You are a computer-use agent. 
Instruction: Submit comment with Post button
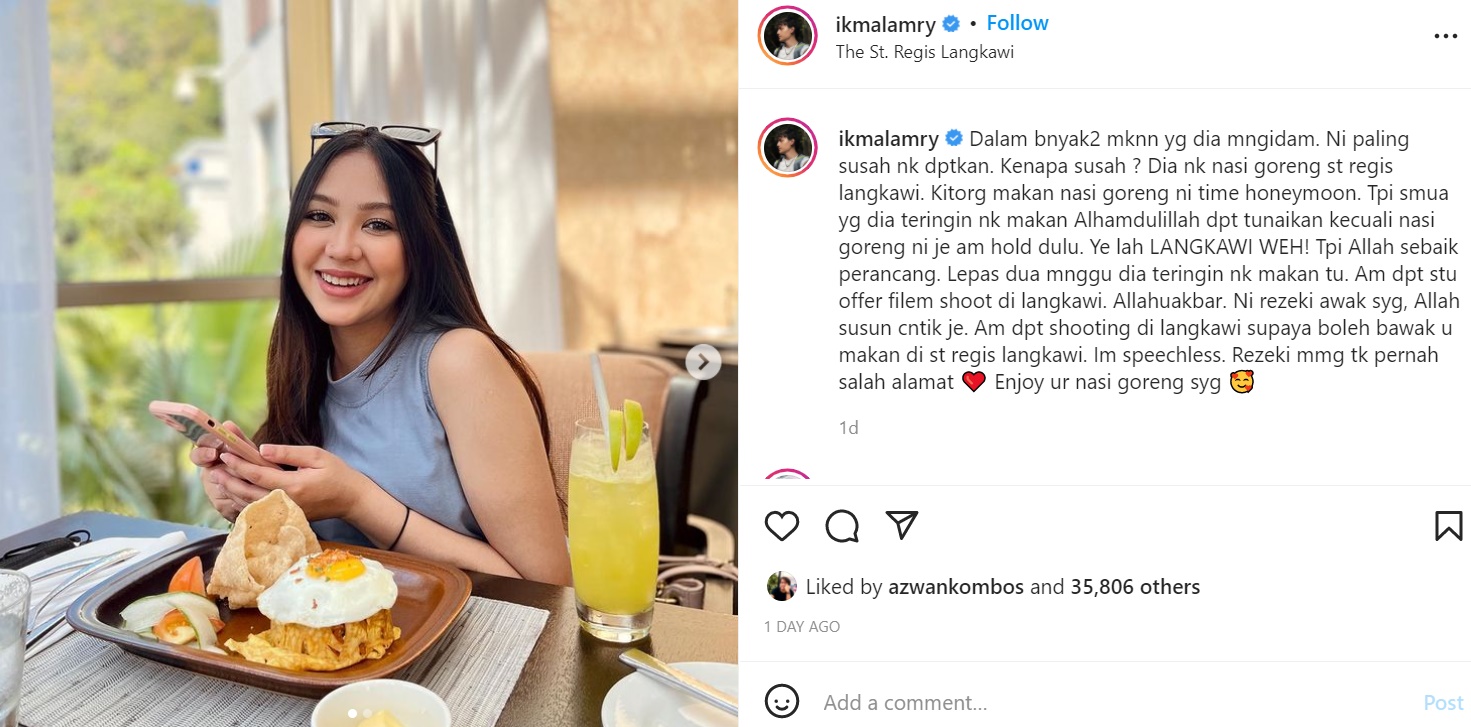(x=1443, y=703)
